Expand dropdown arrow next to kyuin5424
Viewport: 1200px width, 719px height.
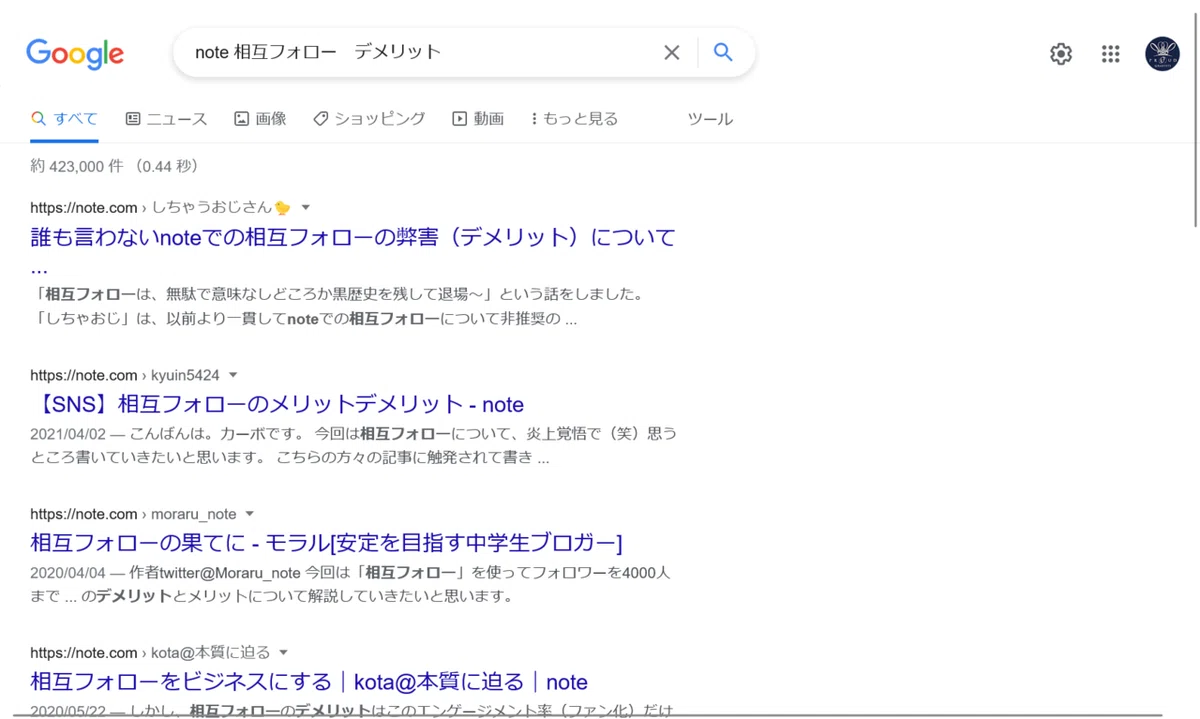[233, 375]
